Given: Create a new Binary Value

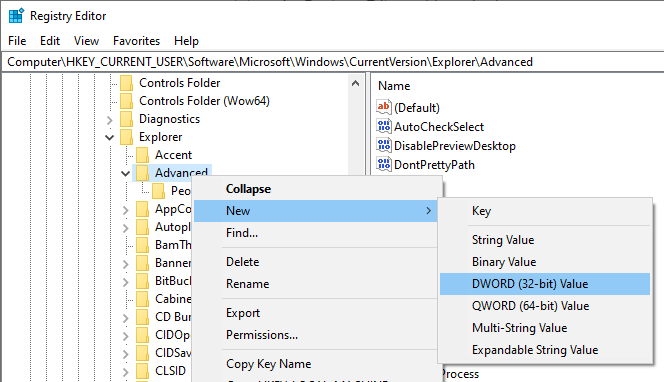Looking at the screenshot, I should point(545,262).
